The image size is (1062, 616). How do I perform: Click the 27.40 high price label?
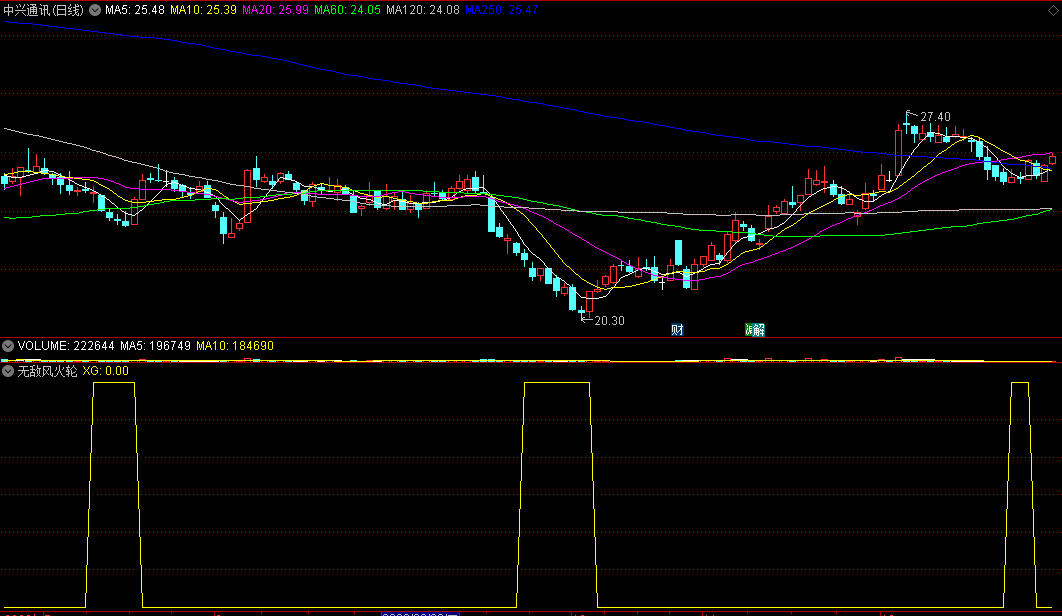935,117
